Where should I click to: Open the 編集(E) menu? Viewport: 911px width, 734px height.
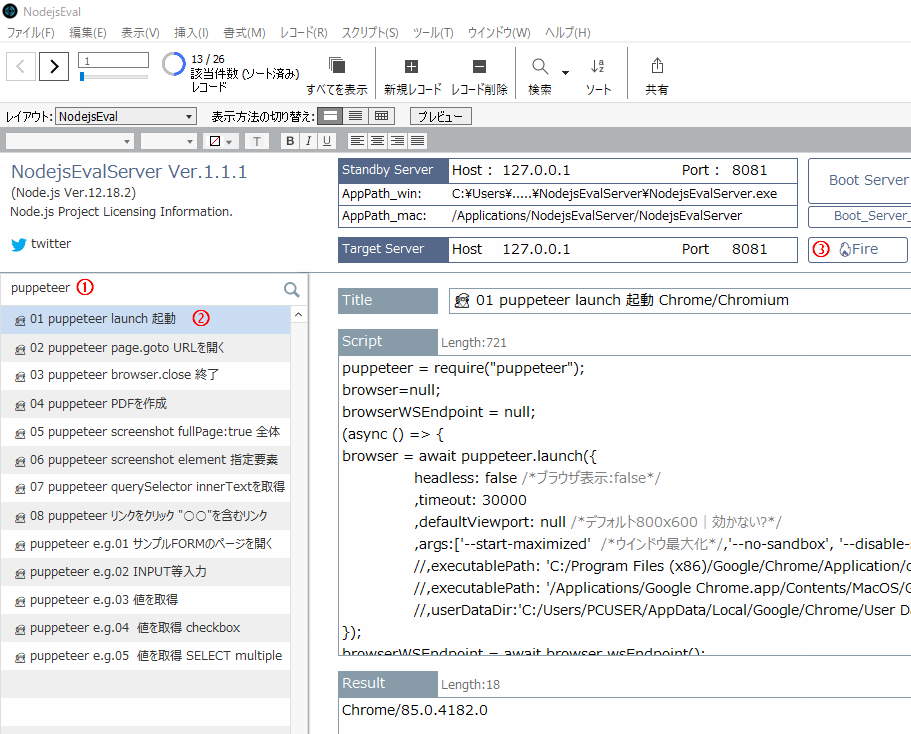[x=88, y=33]
